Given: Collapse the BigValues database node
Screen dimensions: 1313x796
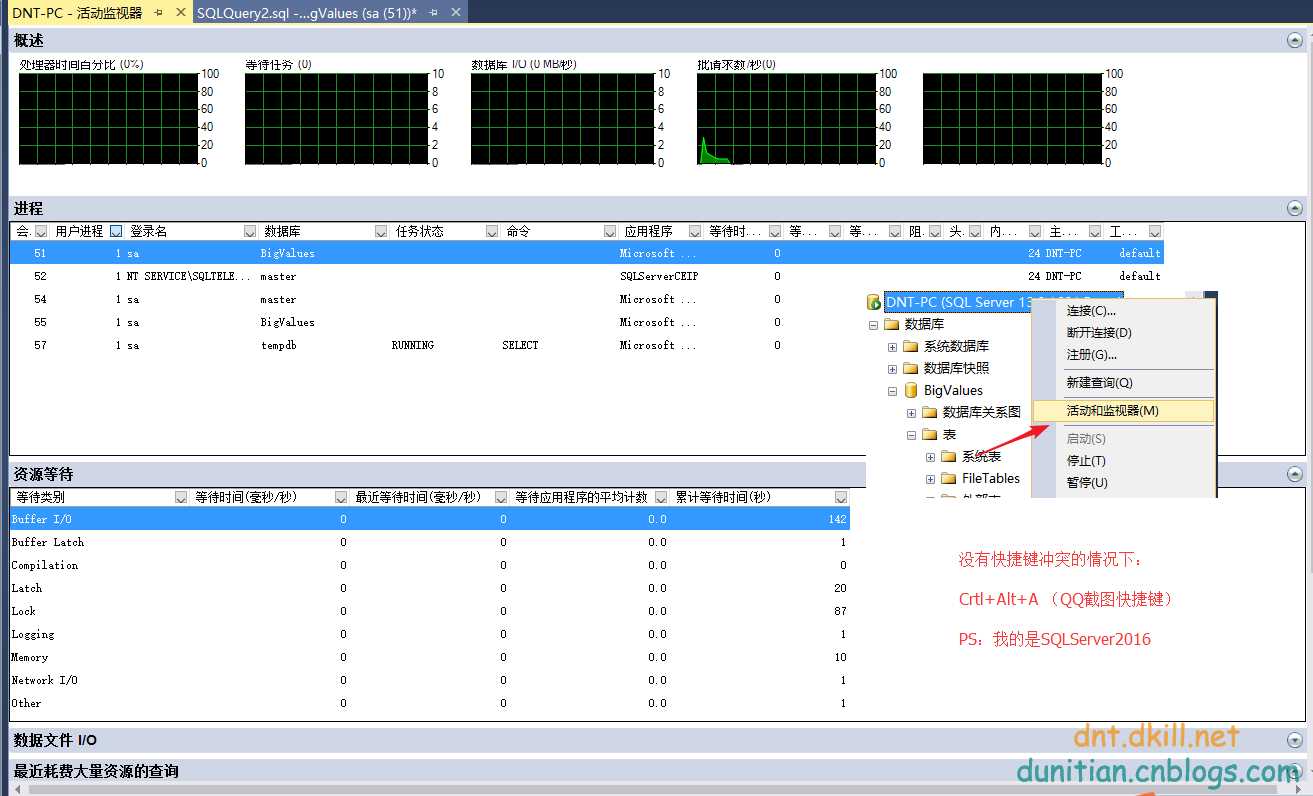Looking at the screenshot, I should pyautogui.click(x=893, y=390).
